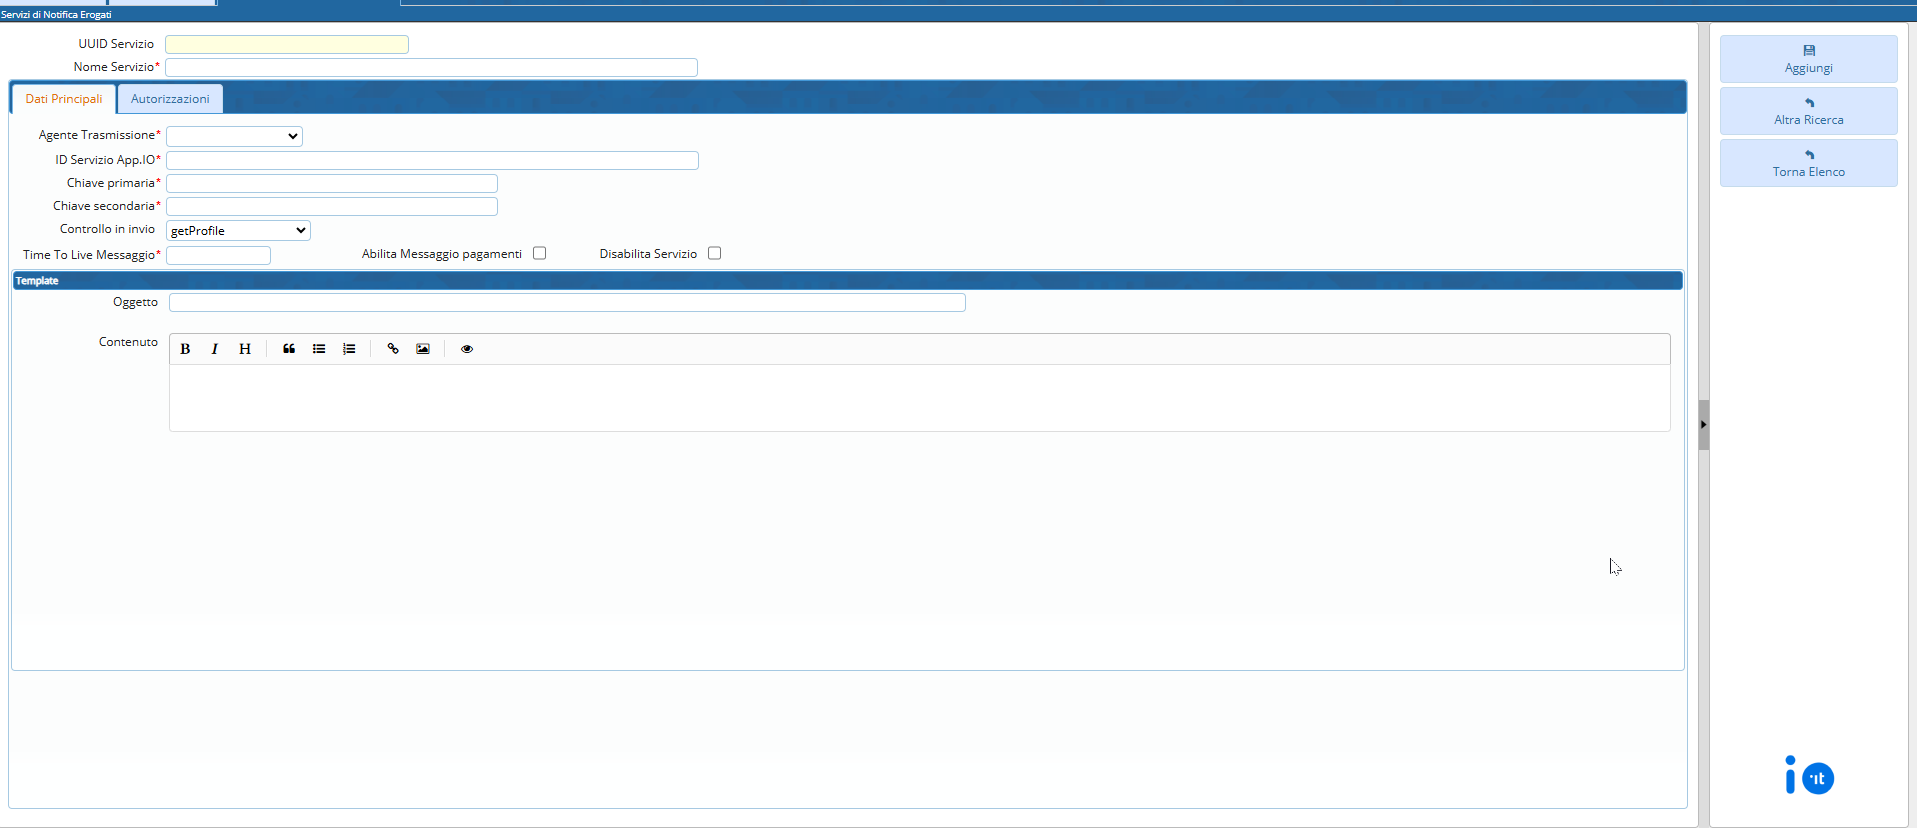Enable the Abilita Messaggio pagamenti checkbox
This screenshot has height=830, width=1917.
click(540, 253)
